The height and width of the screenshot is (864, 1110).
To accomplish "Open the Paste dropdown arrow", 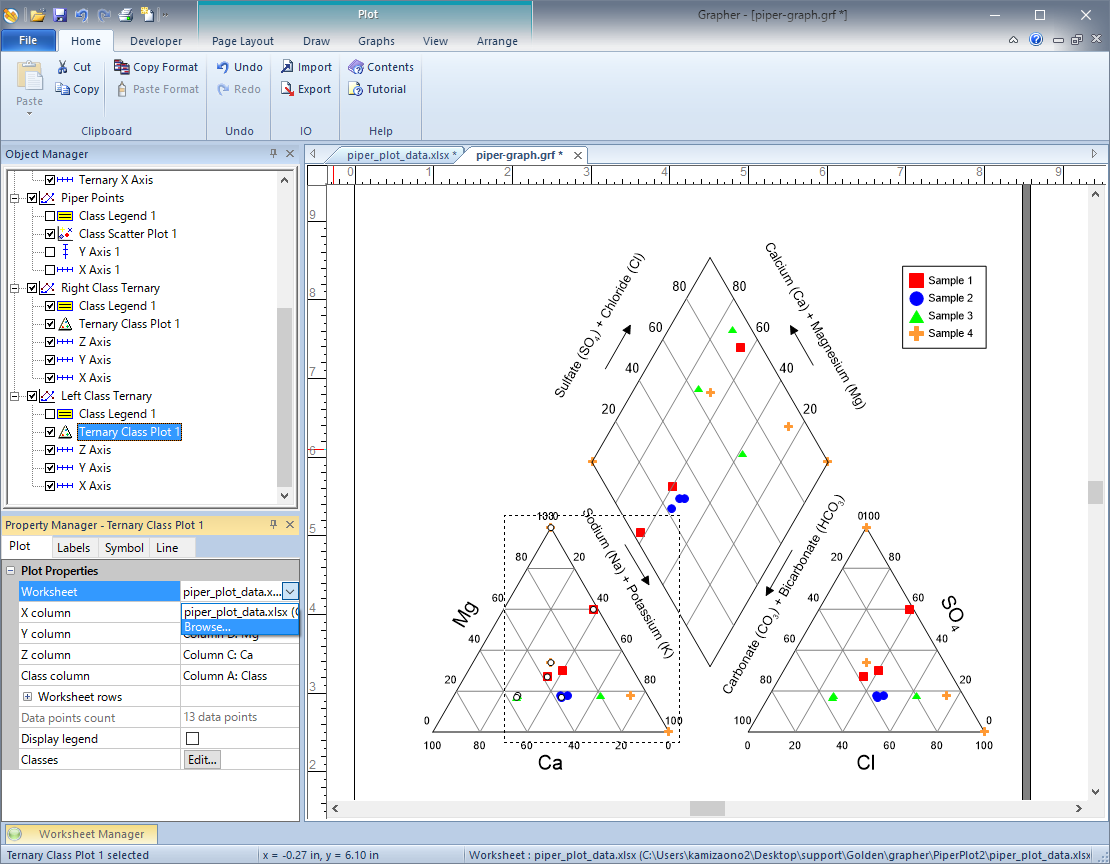I will pos(30,113).
